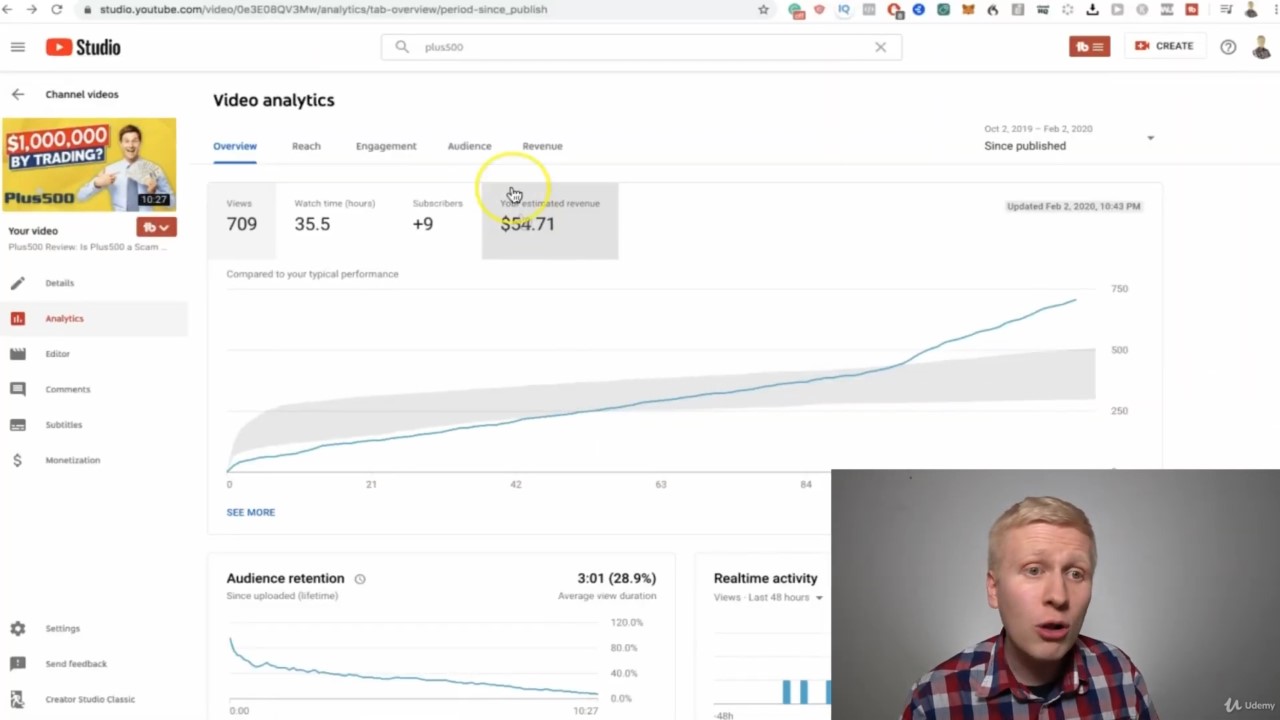Viewport: 1280px width, 720px height.
Task: Click Compared to your typical performance text
Action: click(x=312, y=274)
